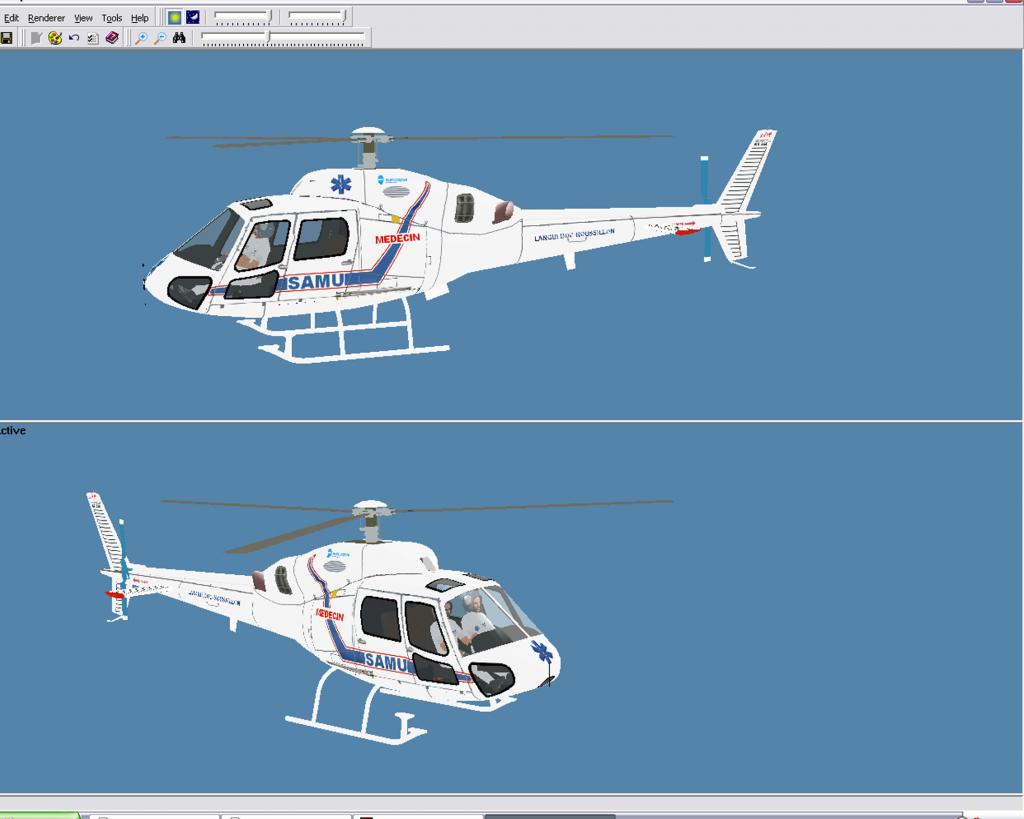Open the checklist options icon
The width and height of the screenshot is (1024, 819).
pos(93,38)
